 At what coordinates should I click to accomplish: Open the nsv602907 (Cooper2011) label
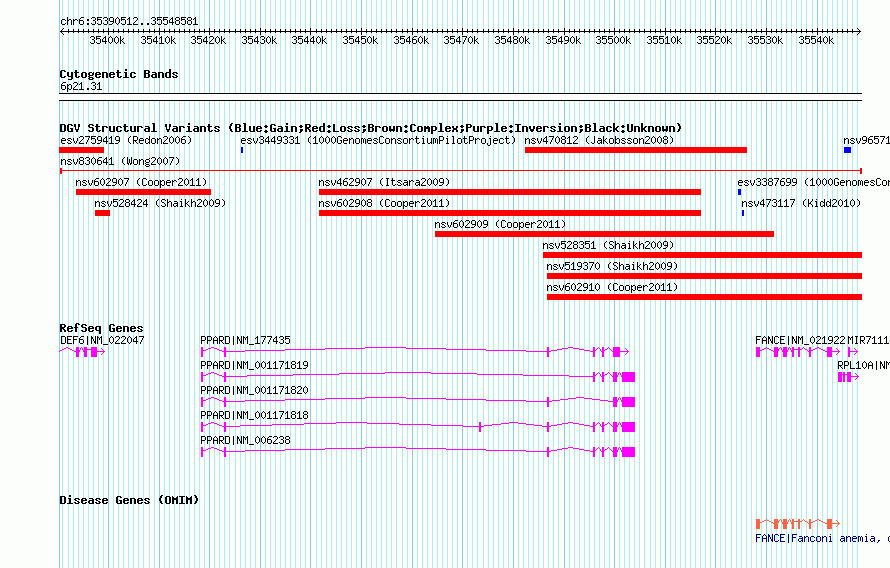click(x=141, y=182)
